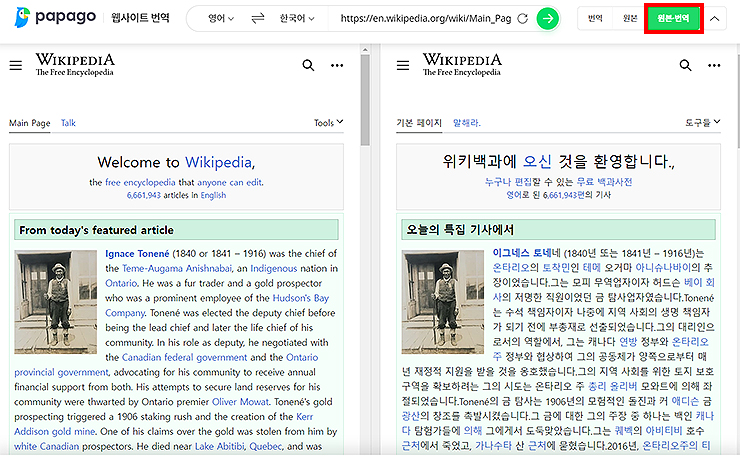Click the Wikipedia logo in right pane

462,65
